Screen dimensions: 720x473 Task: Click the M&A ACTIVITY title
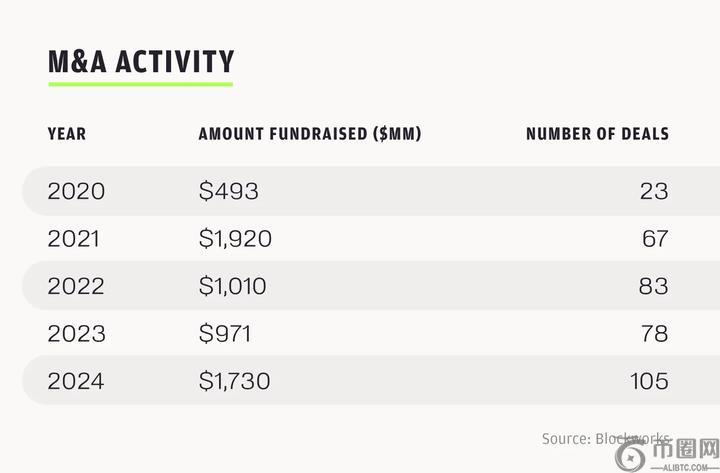141,61
